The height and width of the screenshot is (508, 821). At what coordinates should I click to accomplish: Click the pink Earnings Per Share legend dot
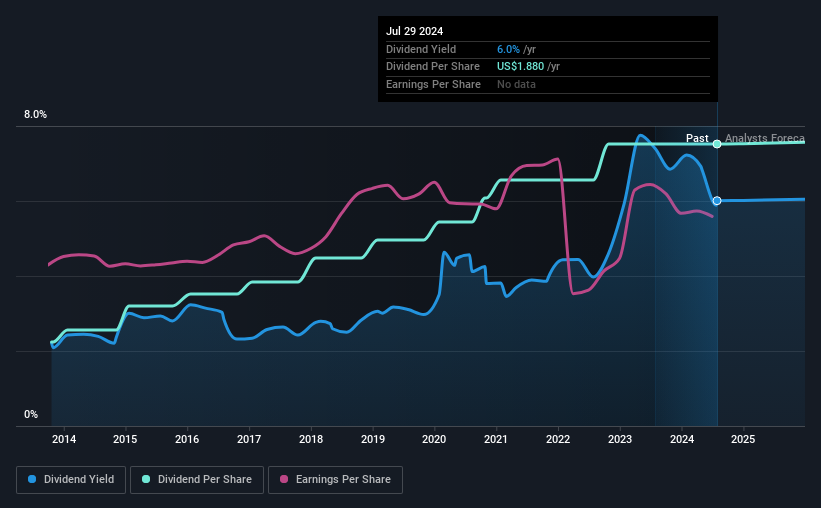click(x=284, y=479)
